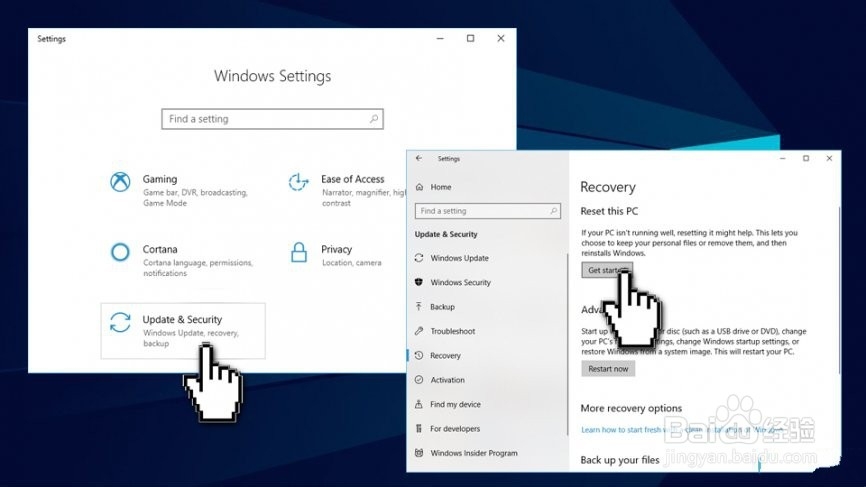
Task: Click the Find my device person icon
Action: point(419,404)
